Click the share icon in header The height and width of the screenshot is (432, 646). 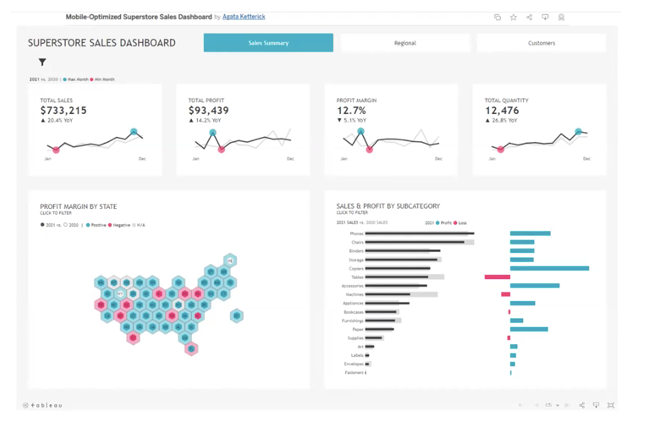pyautogui.click(x=529, y=17)
